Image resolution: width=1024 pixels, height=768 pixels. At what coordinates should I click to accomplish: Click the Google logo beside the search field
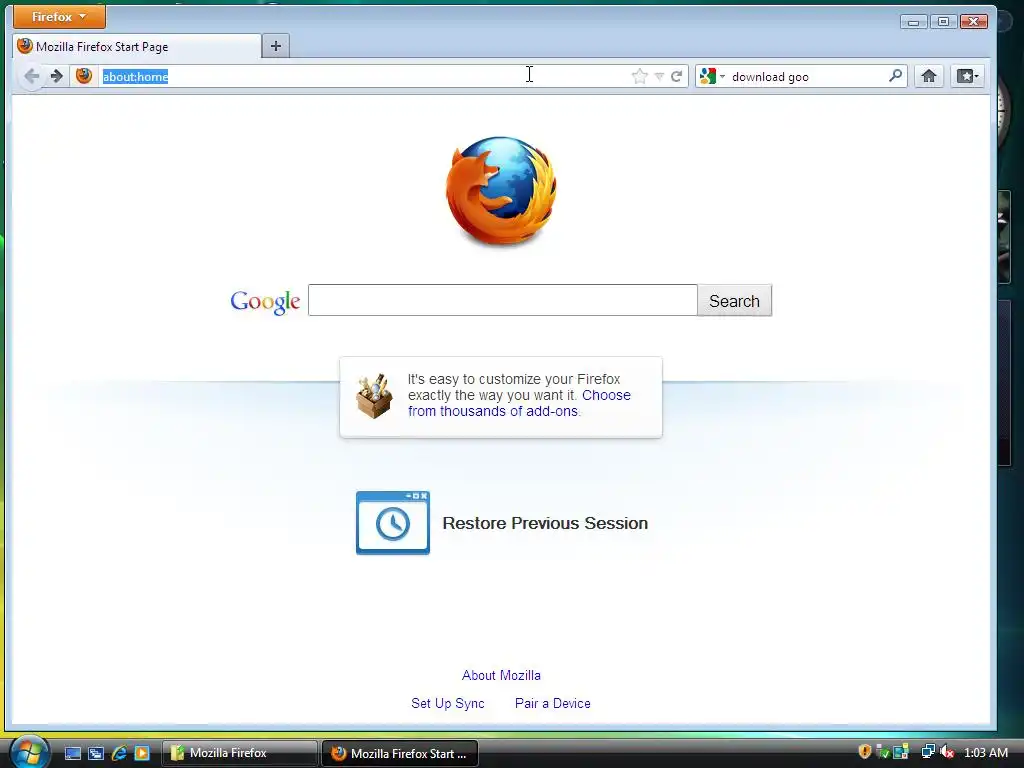(x=264, y=301)
